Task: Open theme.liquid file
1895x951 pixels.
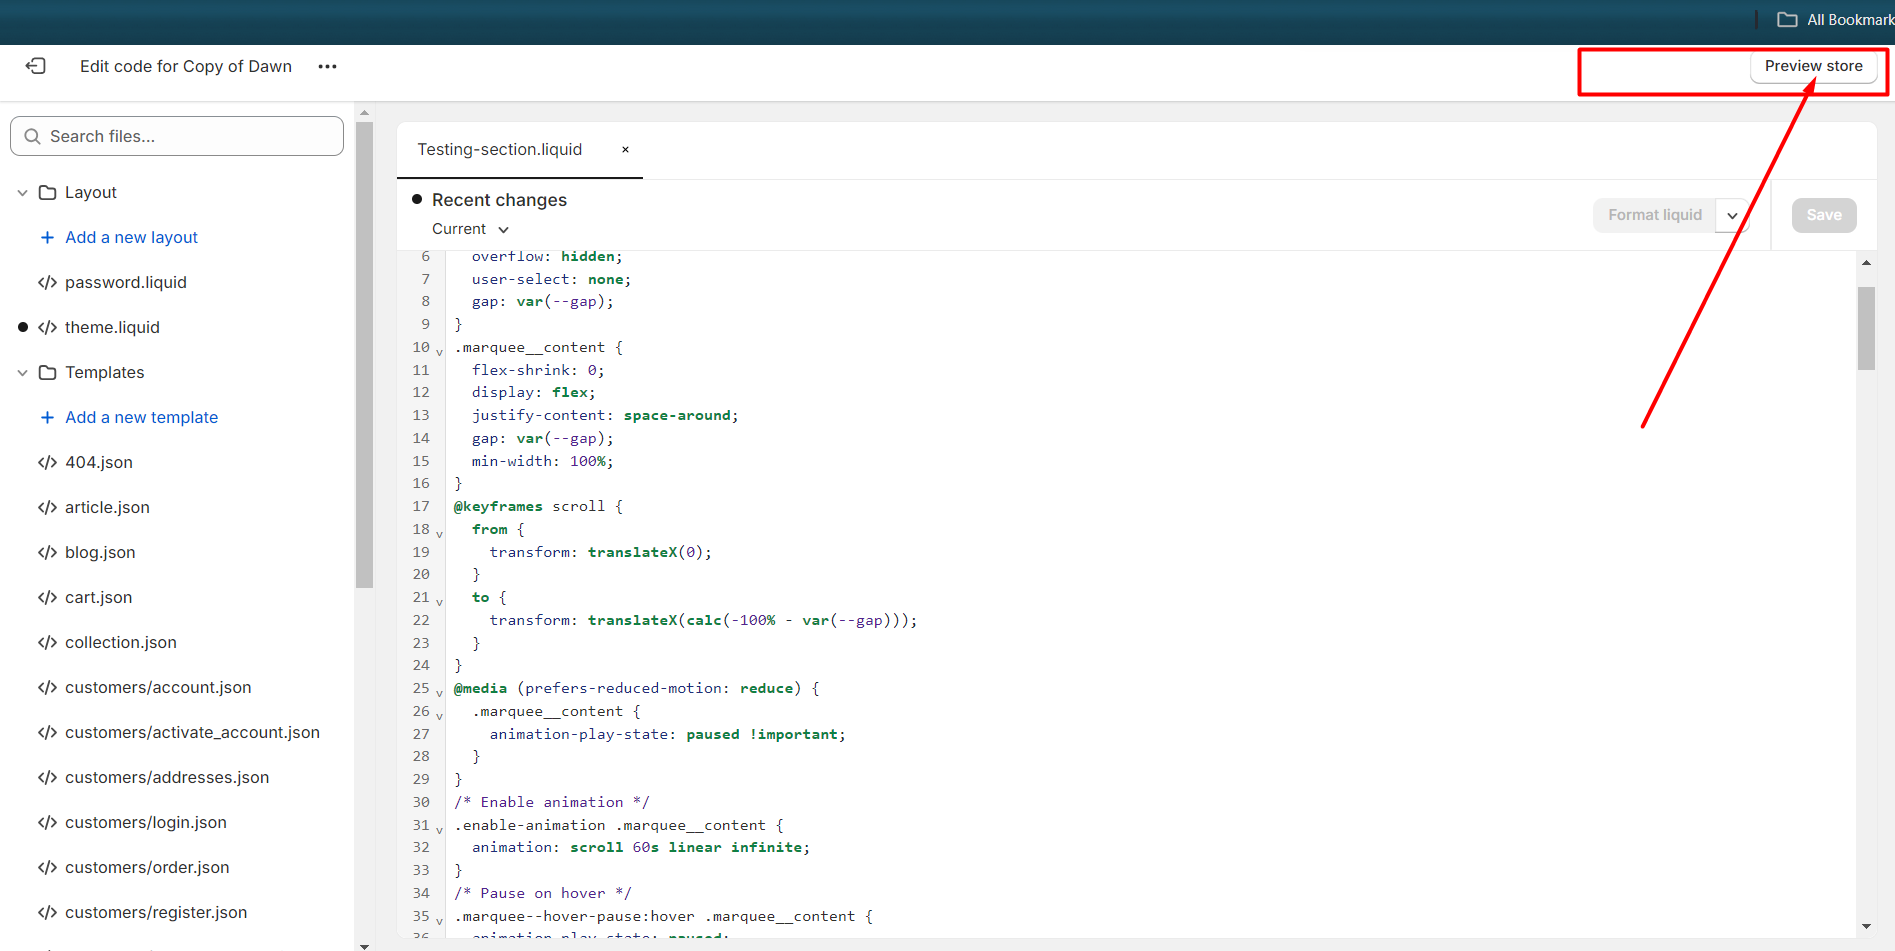Action: (112, 327)
